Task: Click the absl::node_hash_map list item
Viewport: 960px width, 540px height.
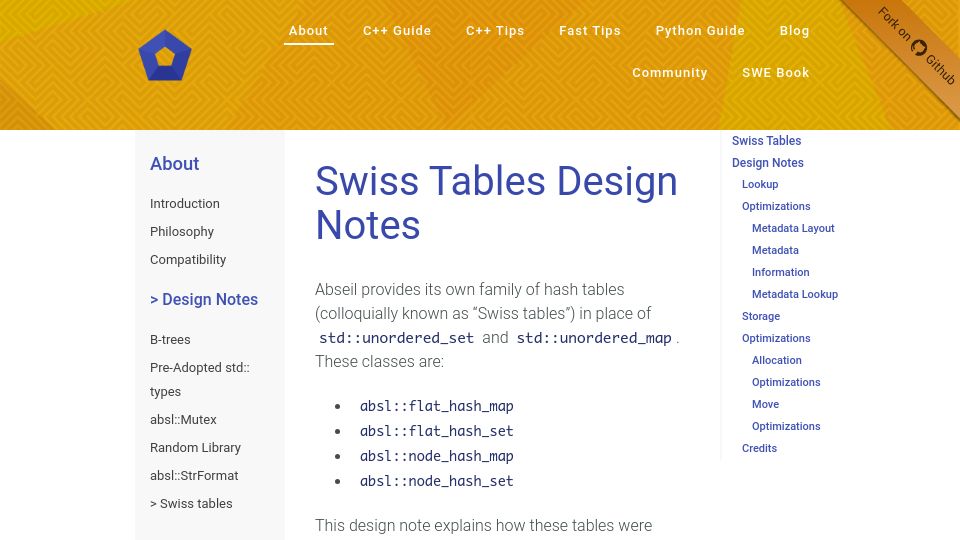Action: 437,456
